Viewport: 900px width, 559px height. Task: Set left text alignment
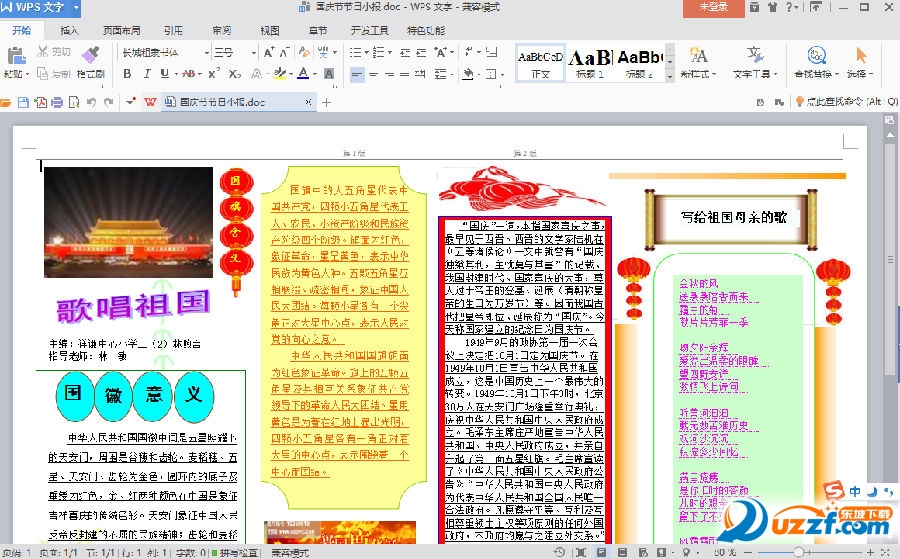(357, 74)
